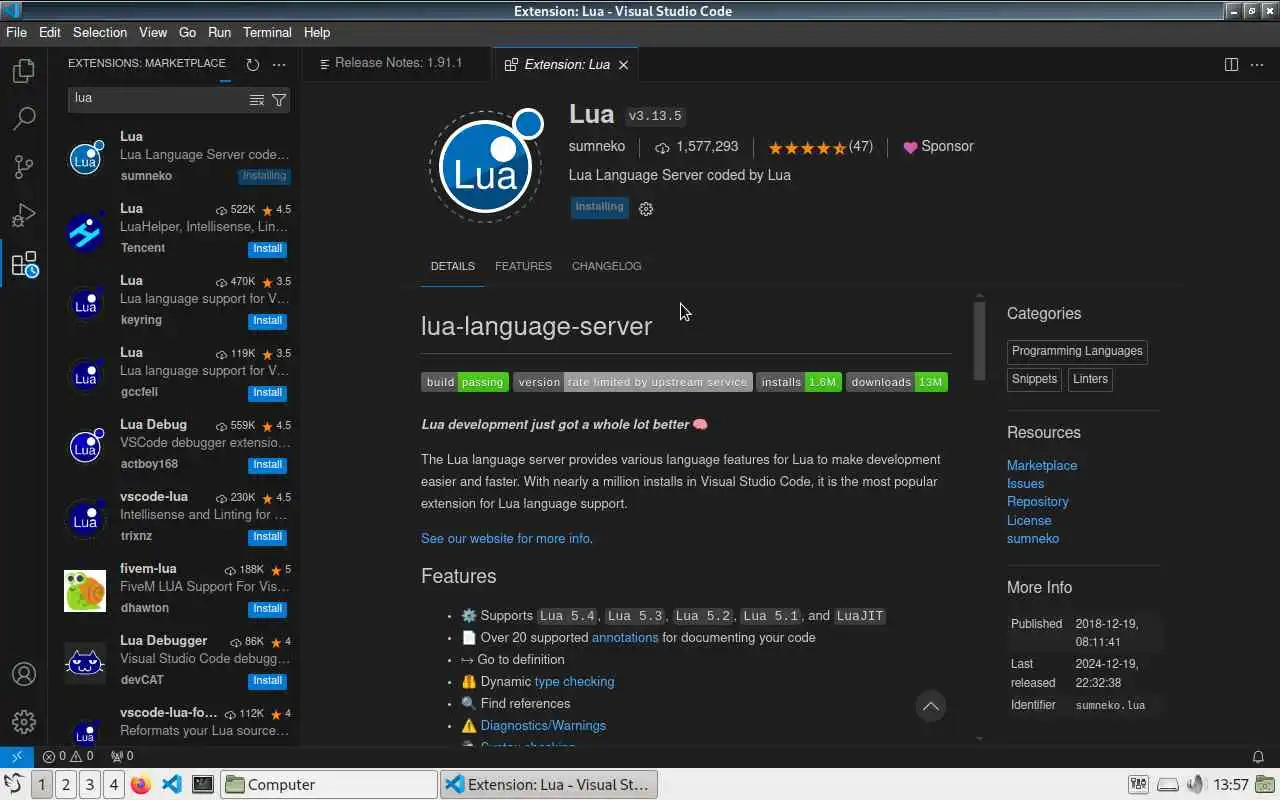Open the filter extensions funnel menu

tap(279, 99)
